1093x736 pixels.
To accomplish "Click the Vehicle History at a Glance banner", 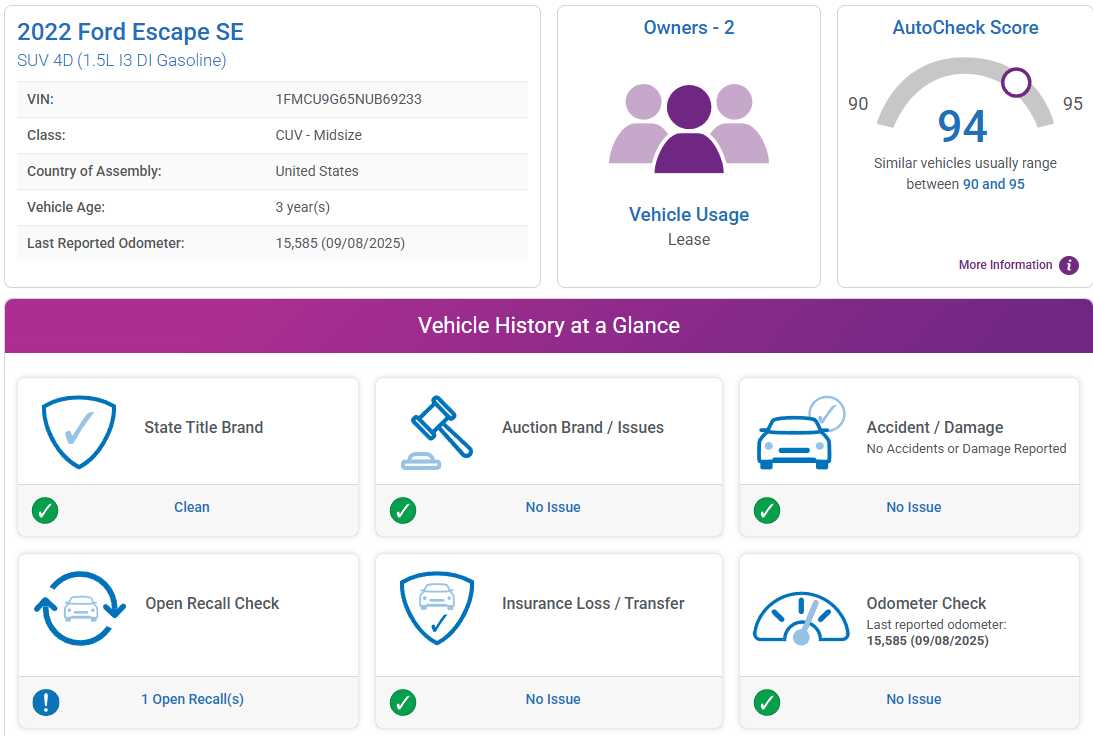I will click(548, 325).
